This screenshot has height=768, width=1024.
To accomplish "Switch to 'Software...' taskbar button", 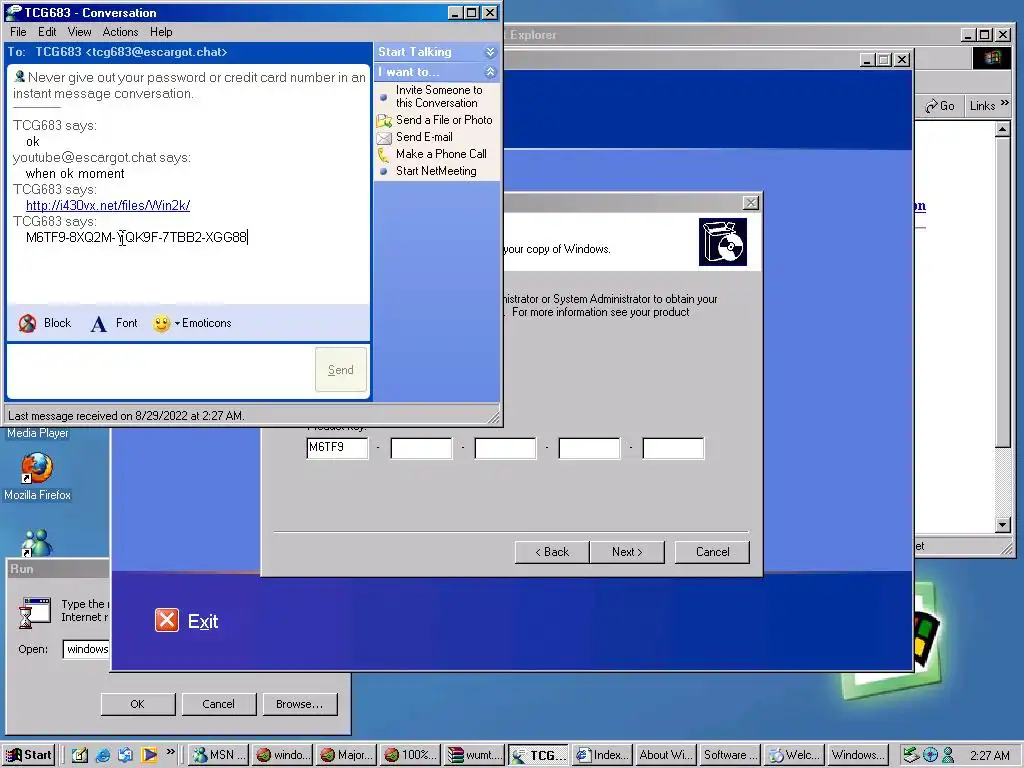I will tap(730, 755).
